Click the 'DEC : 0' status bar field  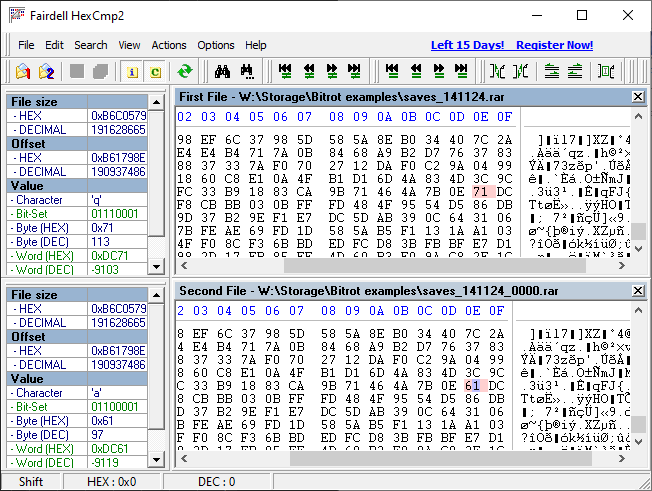tap(217, 482)
